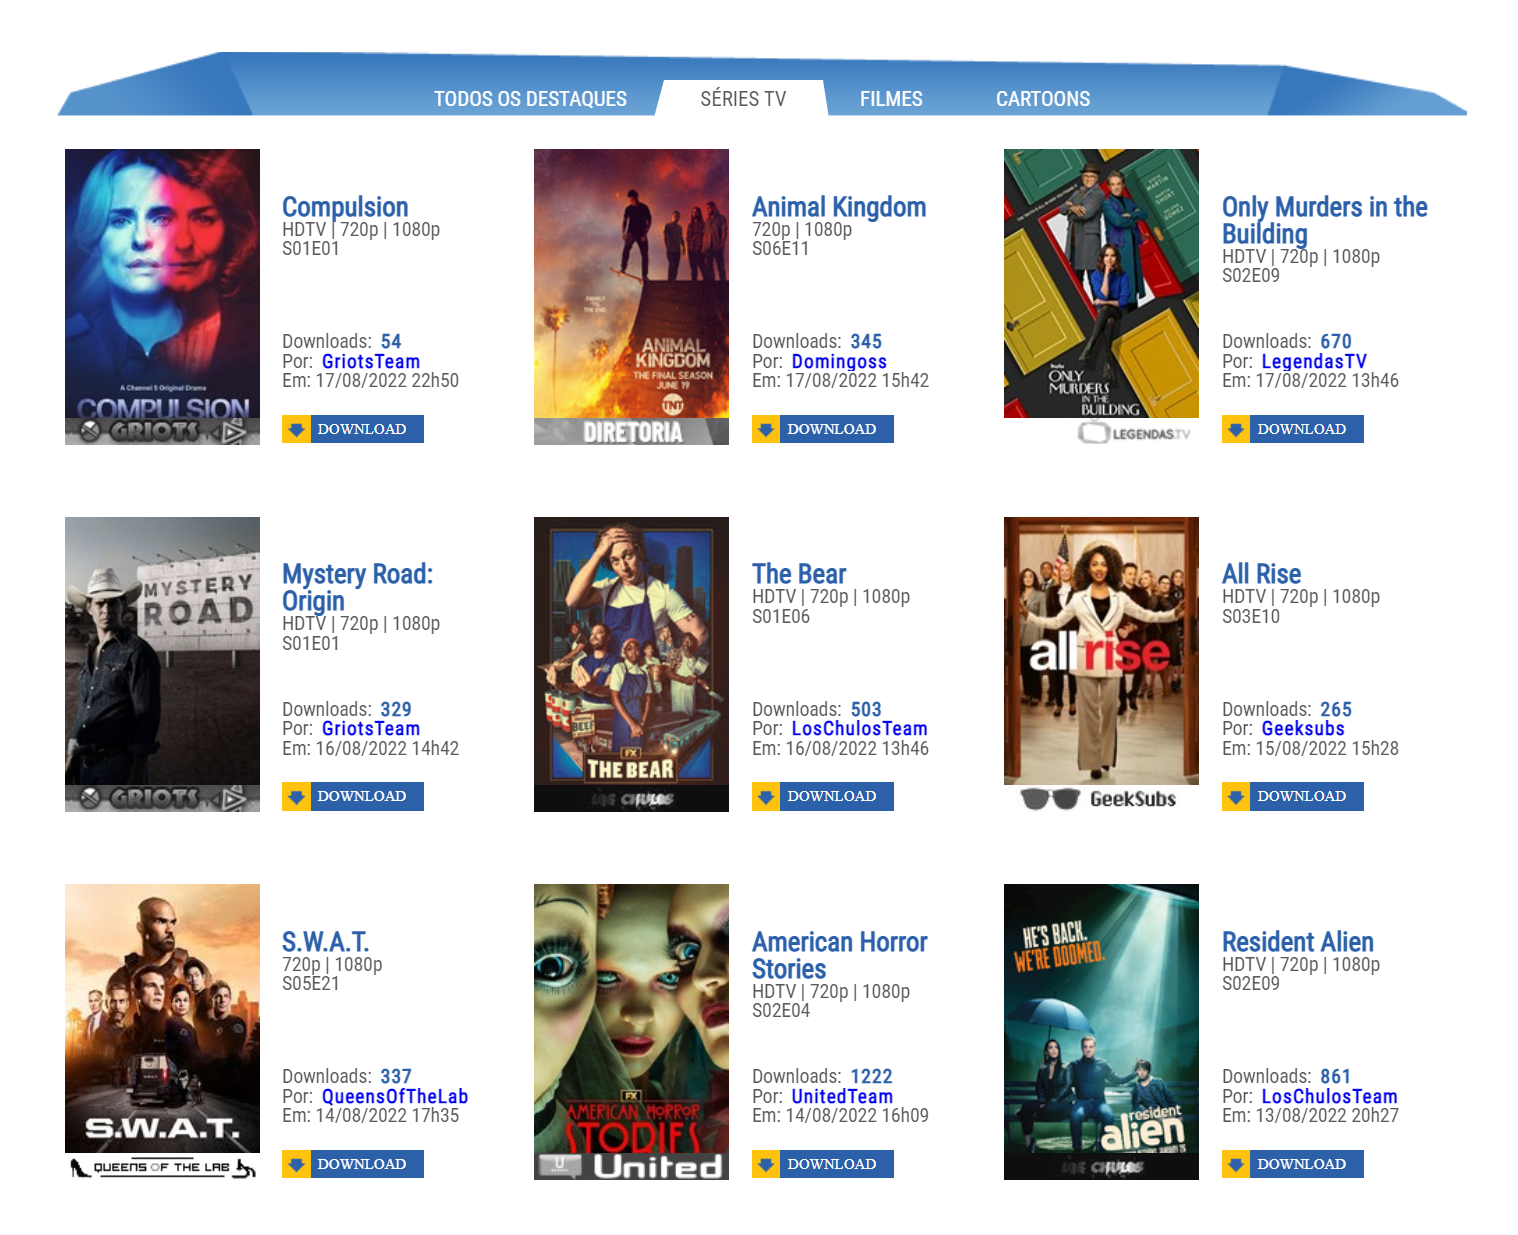Screen dimensions: 1518x1235
Task: Download Mystery Road: Origin subtitles
Action: coord(353,796)
